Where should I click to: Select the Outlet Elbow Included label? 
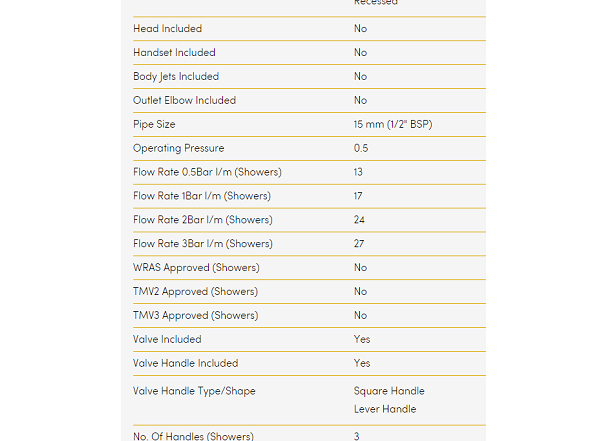pos(185,101)
